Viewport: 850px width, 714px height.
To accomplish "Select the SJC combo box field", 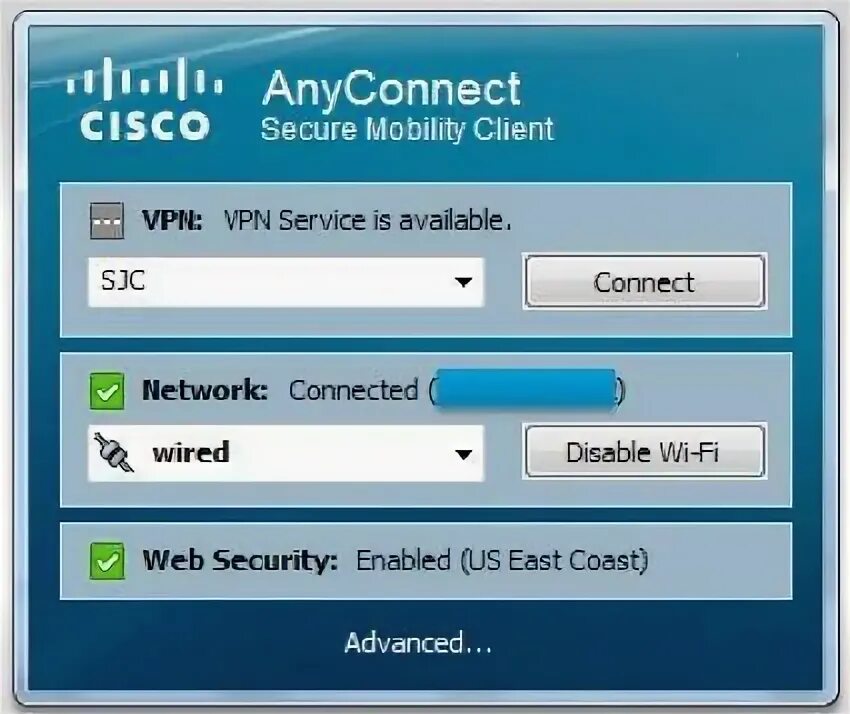I will pyautogui.click(x=286, y=282).
